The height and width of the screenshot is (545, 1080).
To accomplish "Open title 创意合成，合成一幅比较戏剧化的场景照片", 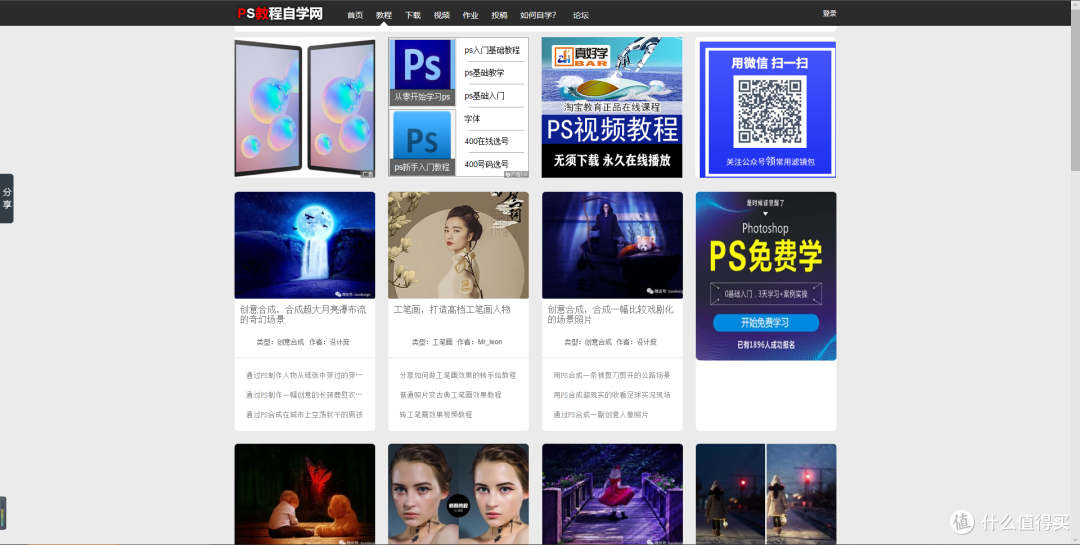I will (610, 315).
